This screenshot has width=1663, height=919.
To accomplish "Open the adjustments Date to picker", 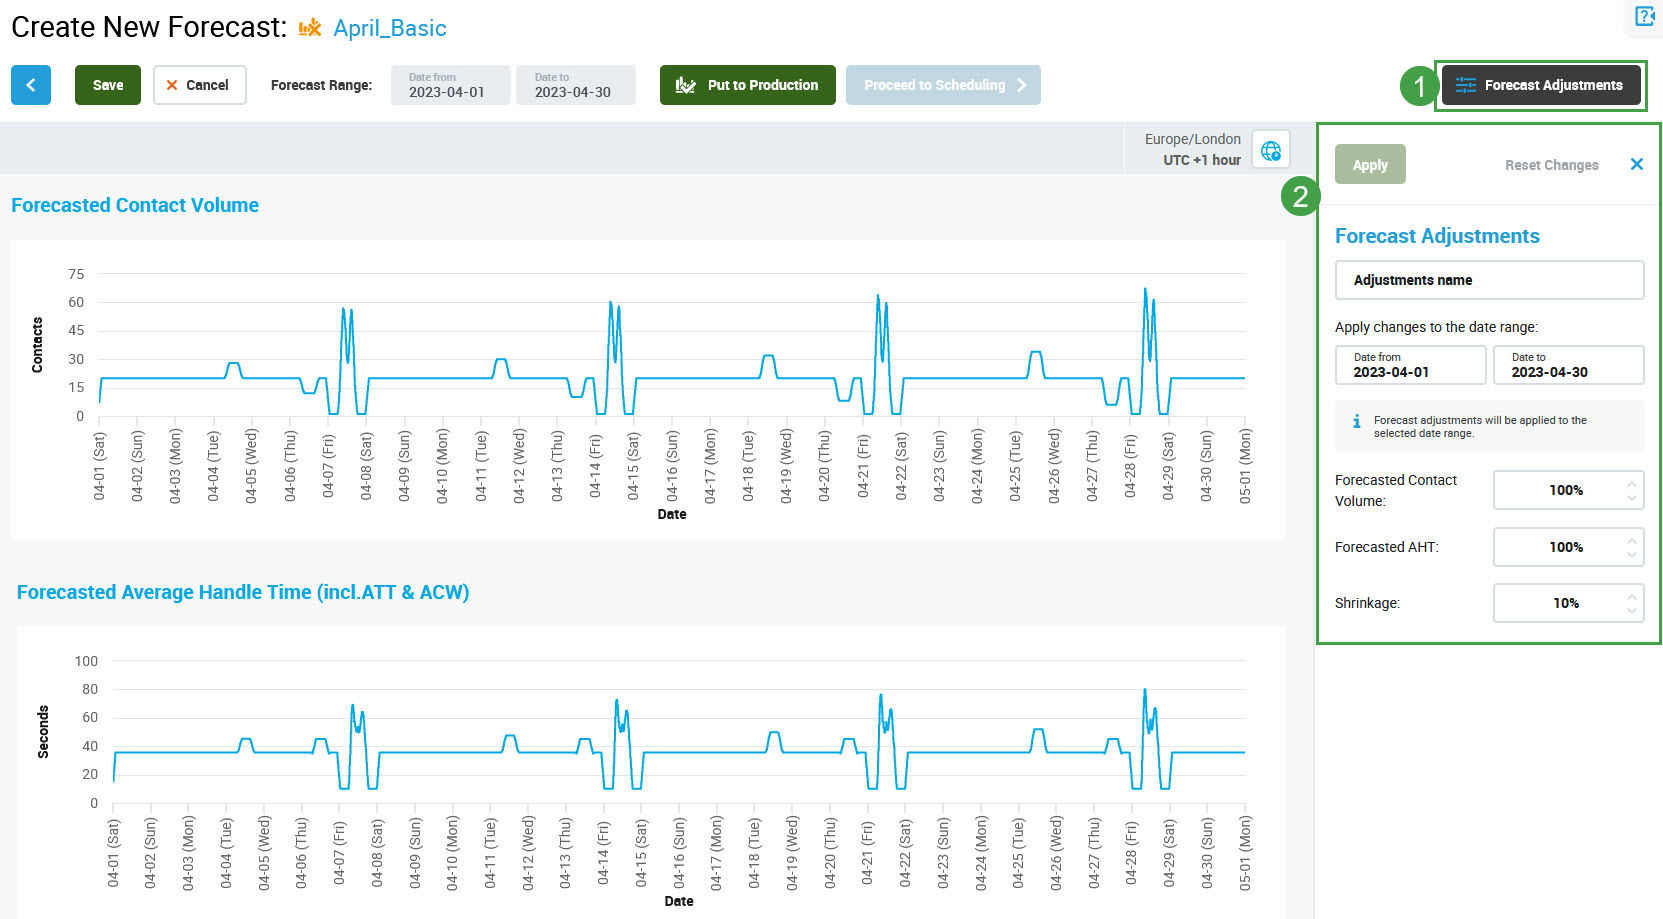I will [x=1568, y=365].
